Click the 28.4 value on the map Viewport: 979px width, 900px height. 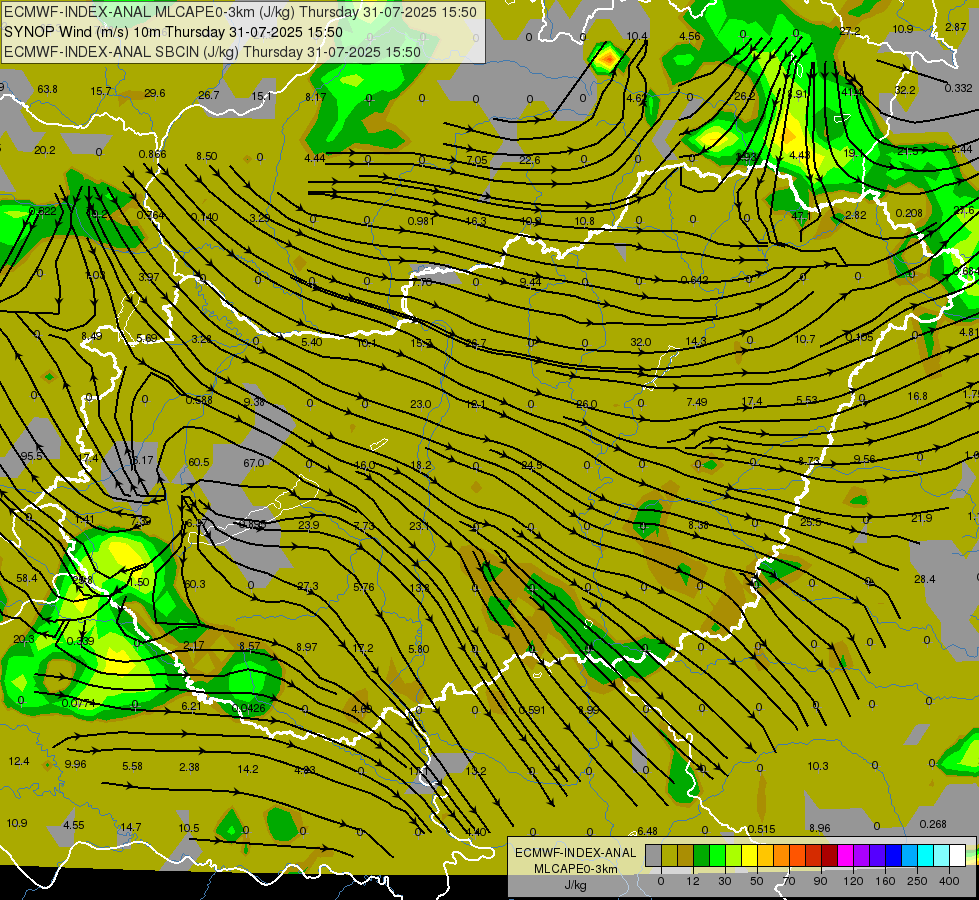coord(925,579)
